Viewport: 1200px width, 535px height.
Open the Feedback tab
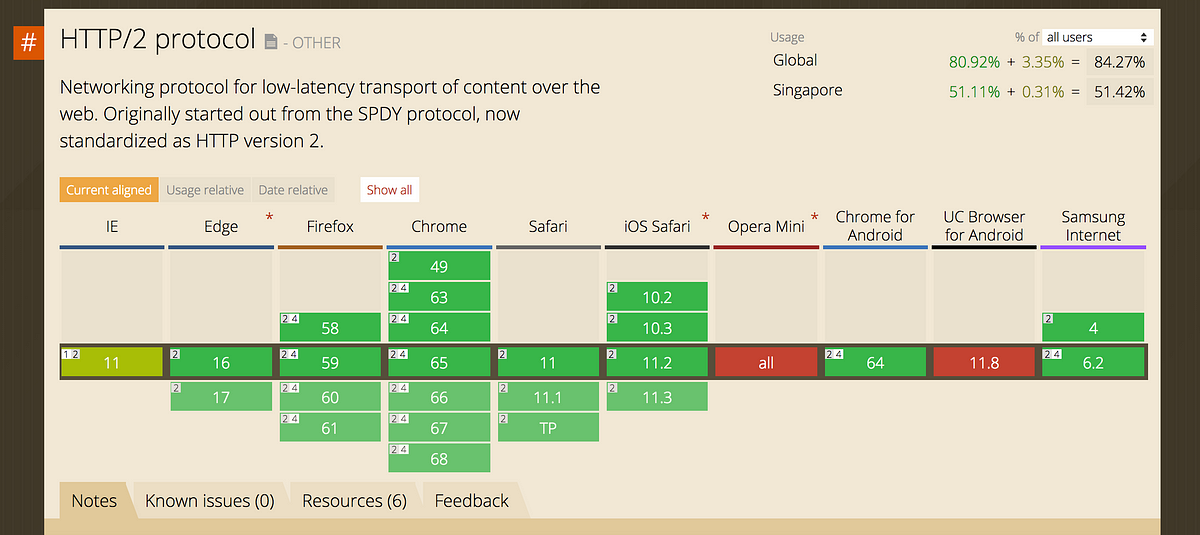pos(471,501)
